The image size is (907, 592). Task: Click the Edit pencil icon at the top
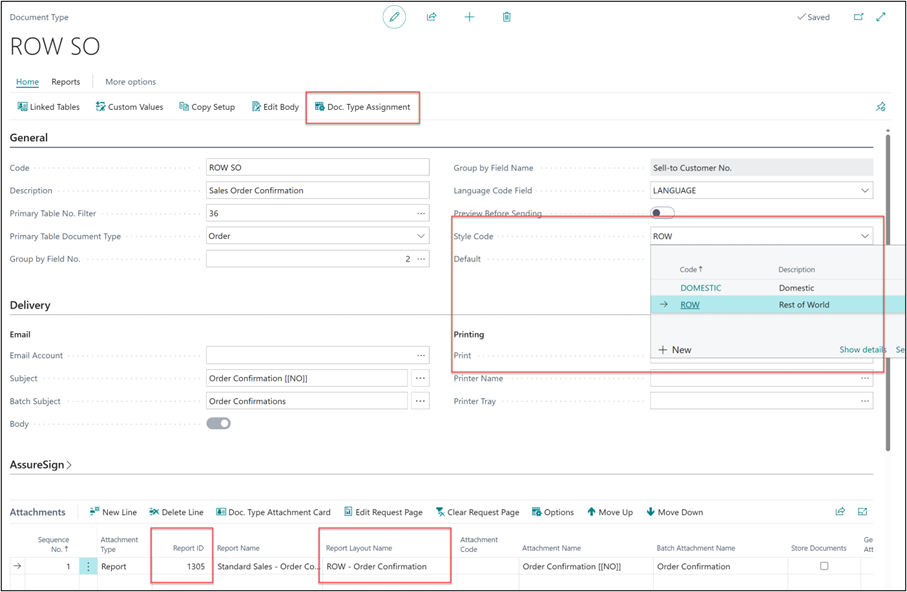[x=394, y=17]
